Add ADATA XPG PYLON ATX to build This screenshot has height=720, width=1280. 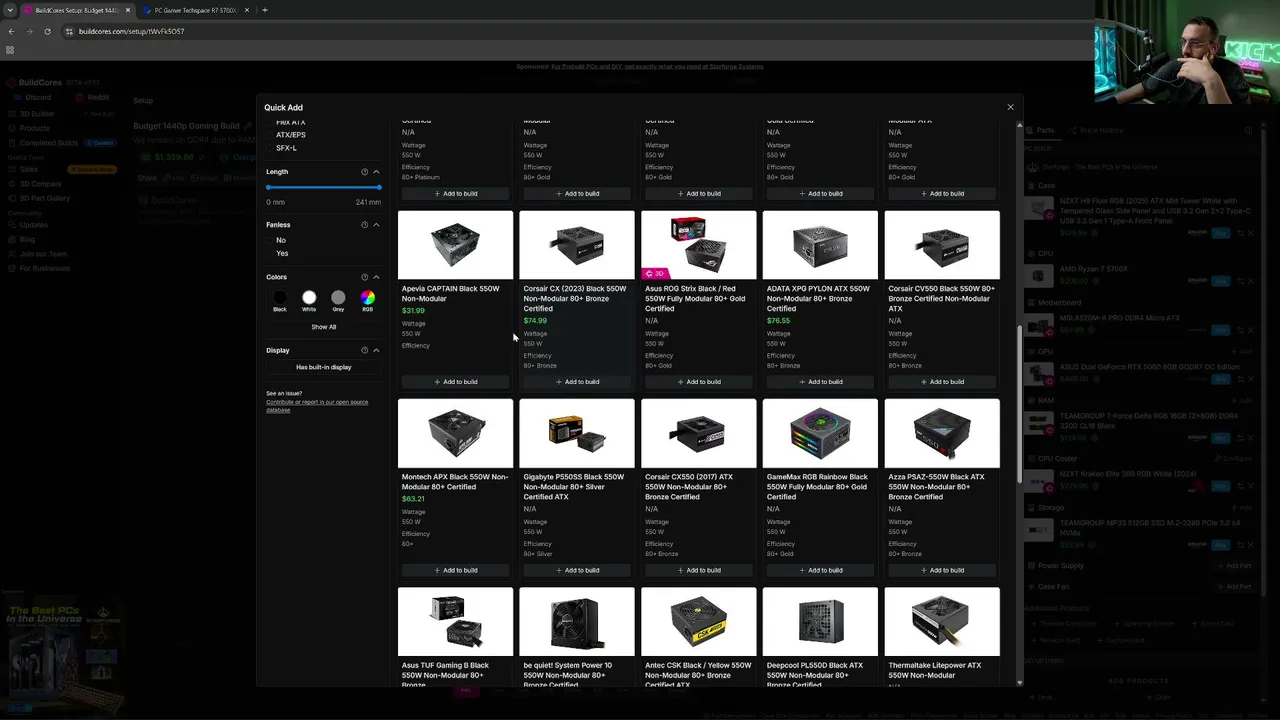coord(821,382)
